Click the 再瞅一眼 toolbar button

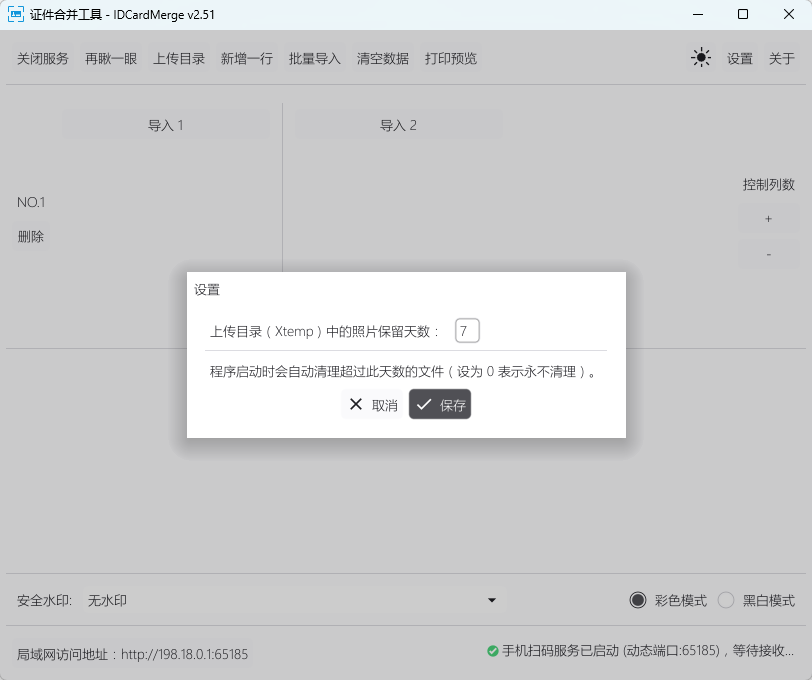[111, 59]
